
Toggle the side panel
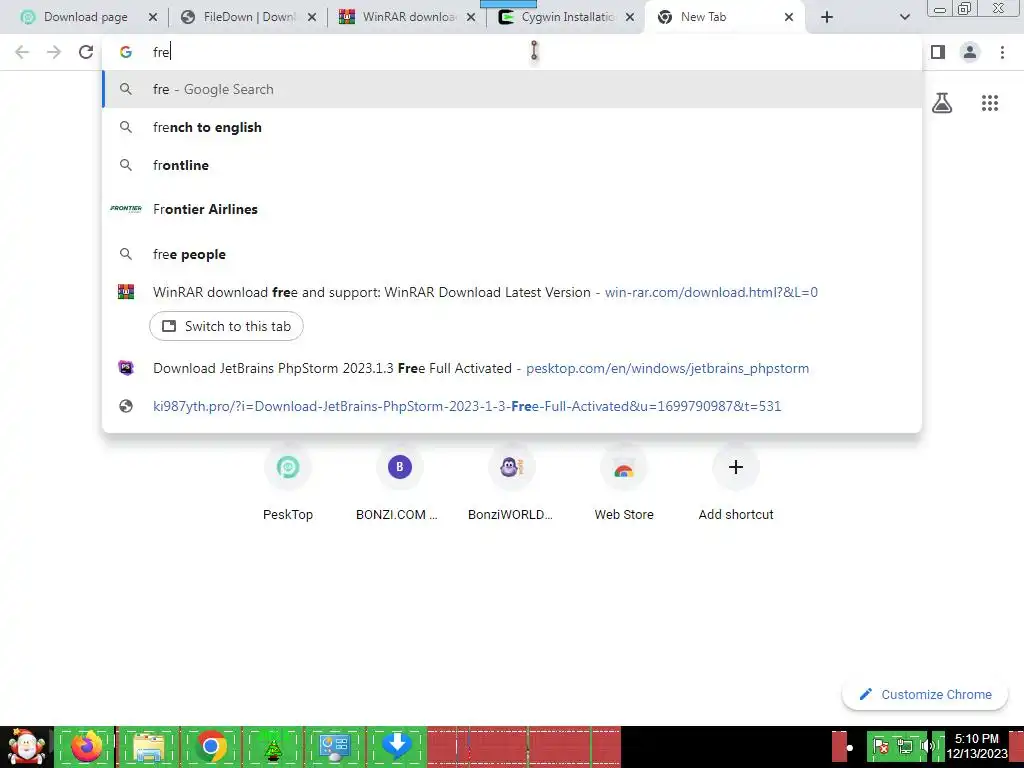(x=938, y=52)
